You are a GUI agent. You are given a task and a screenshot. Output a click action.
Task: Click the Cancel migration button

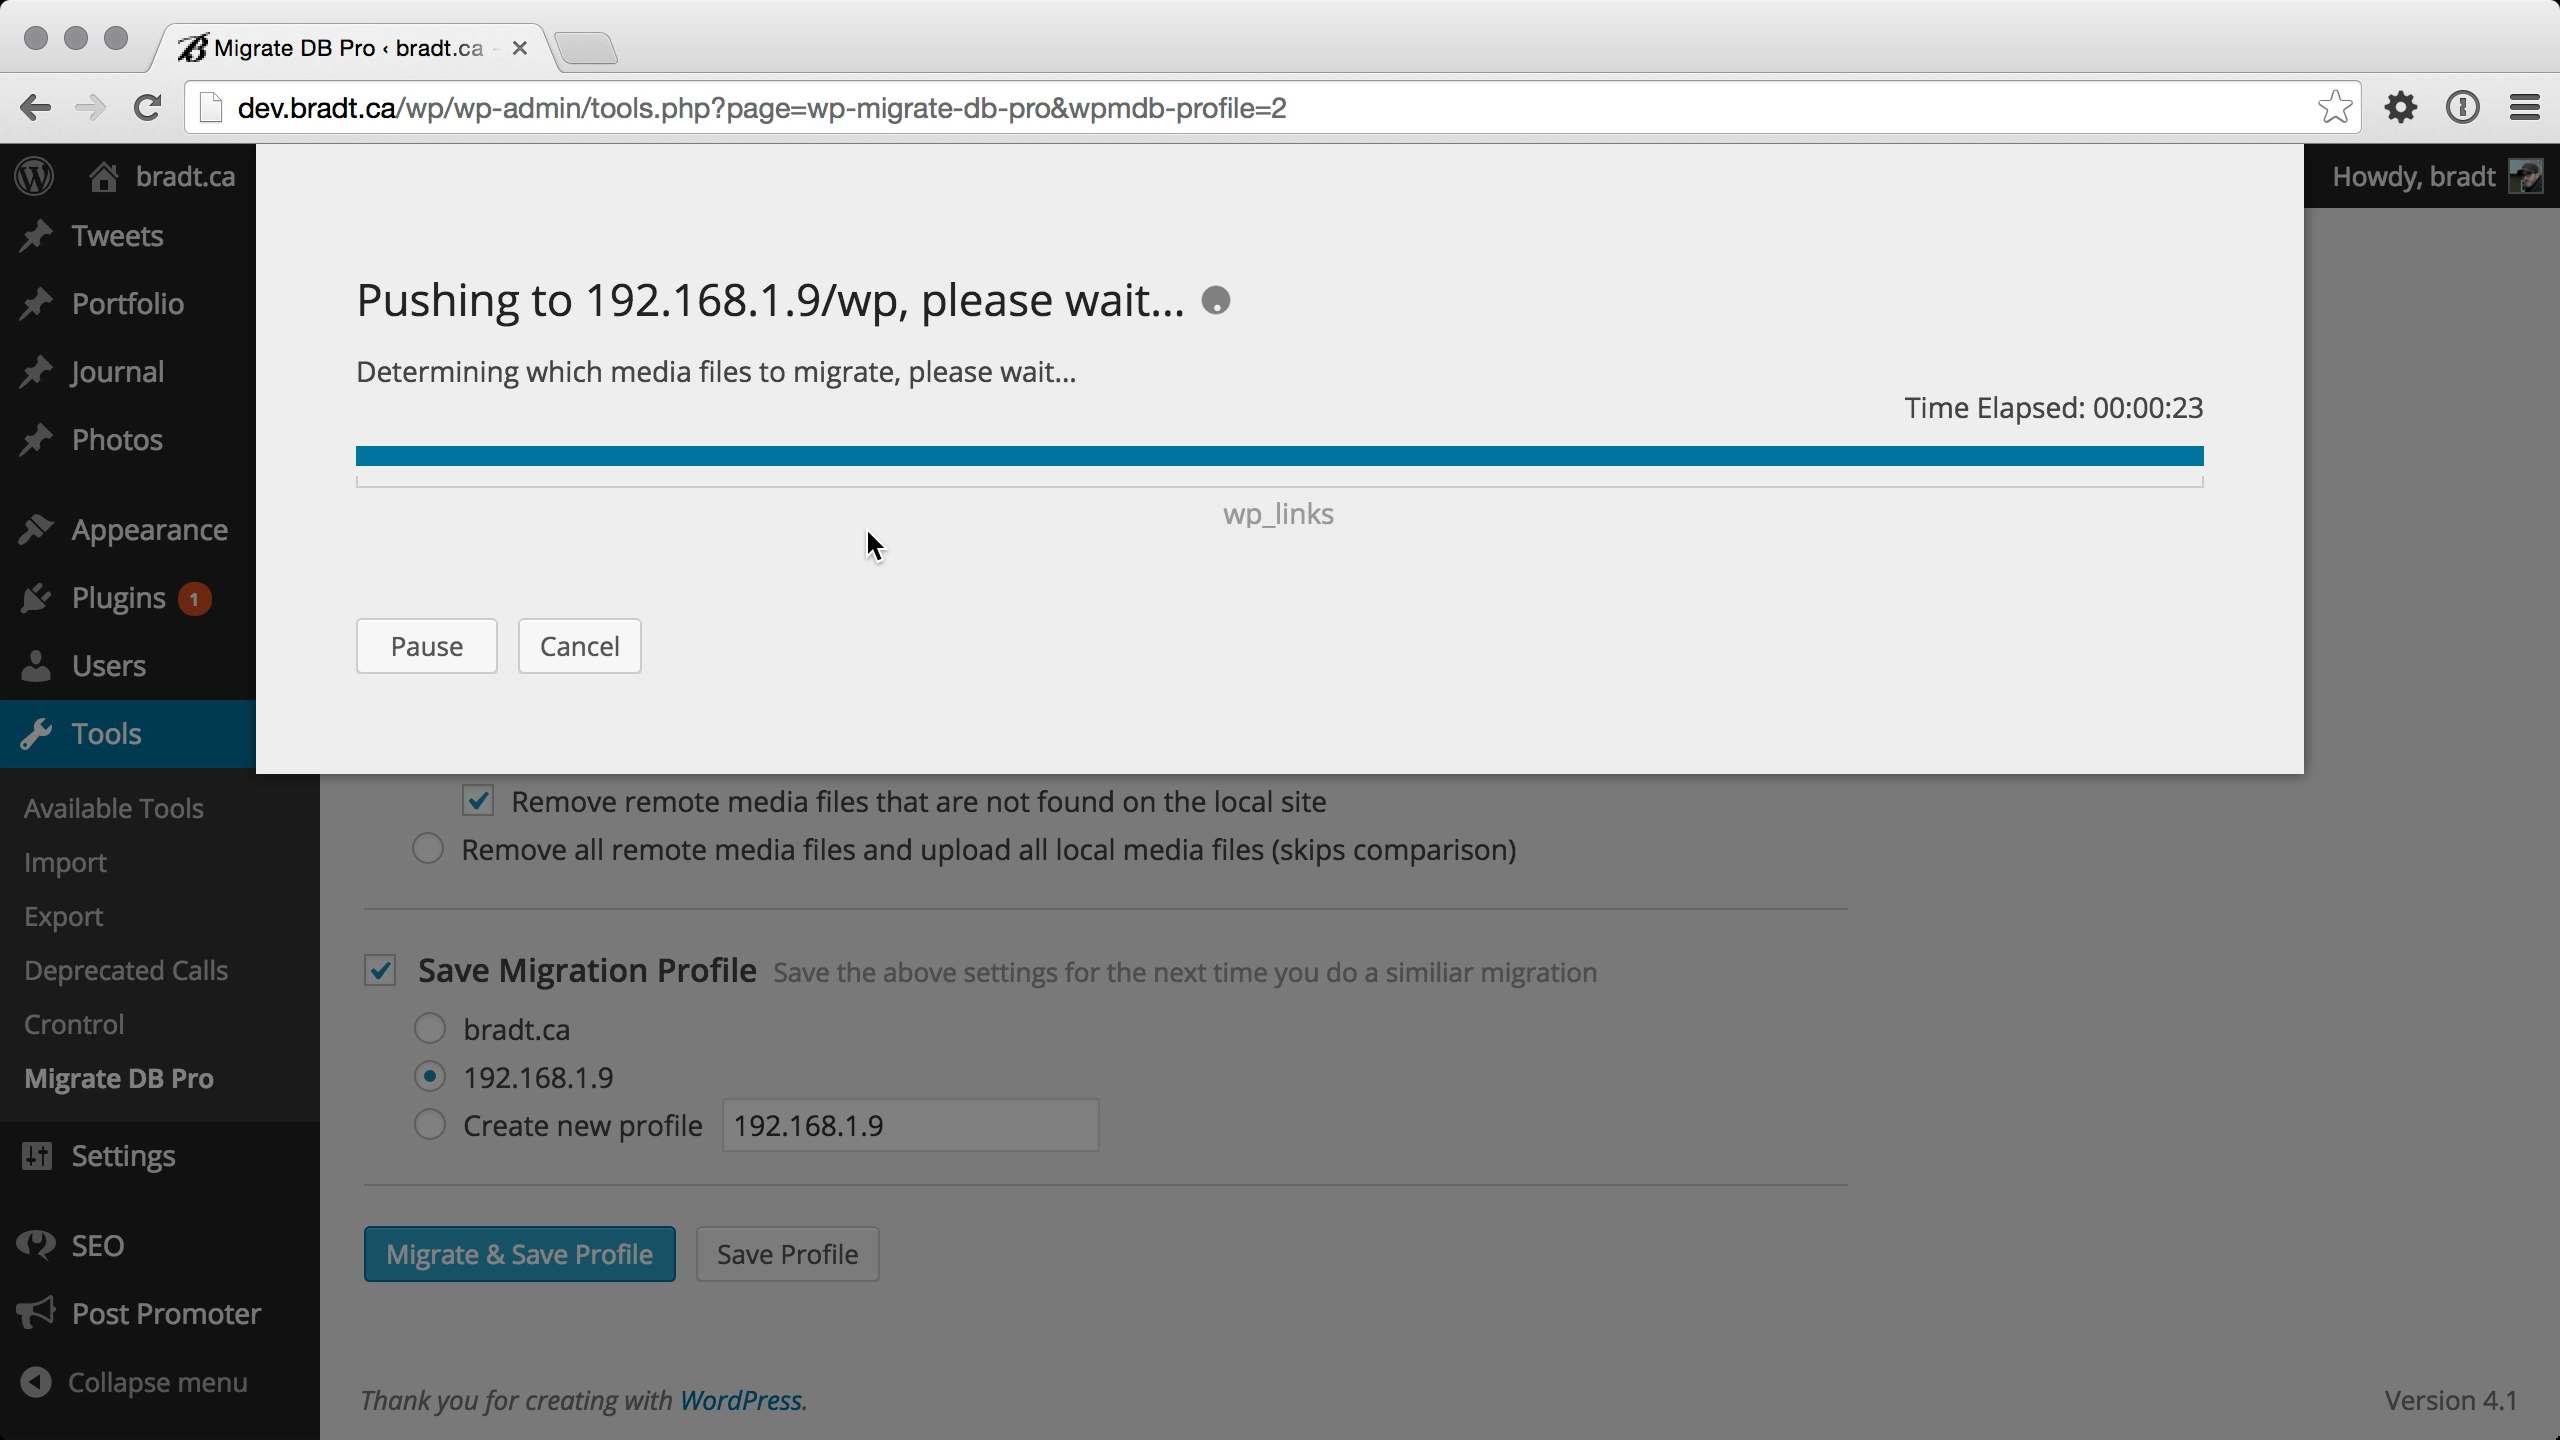pos(580,647)
